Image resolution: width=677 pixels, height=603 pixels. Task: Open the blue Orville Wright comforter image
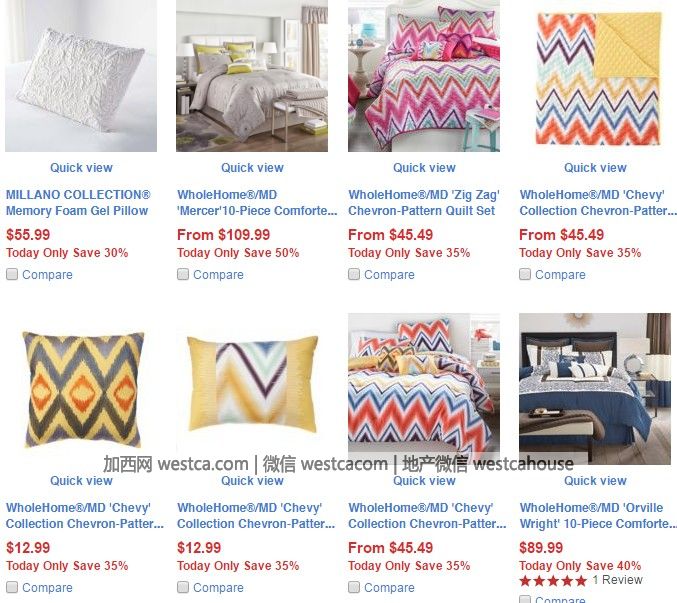(595, 388)
